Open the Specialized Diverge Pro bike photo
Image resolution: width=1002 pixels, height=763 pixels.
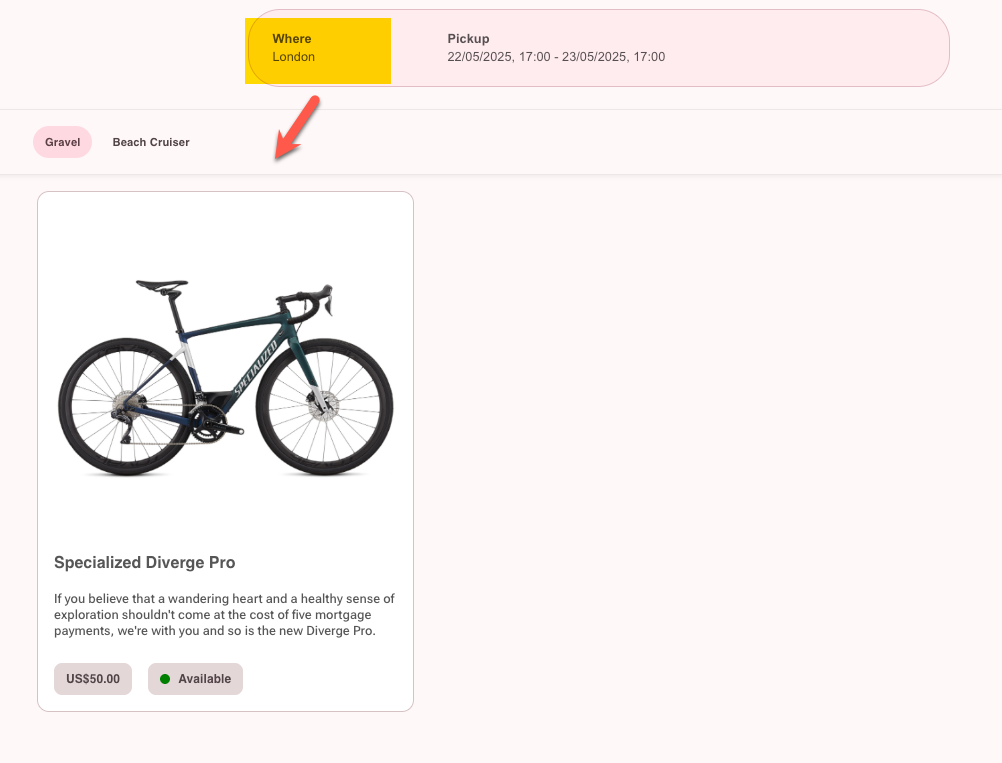tap(226, 377)
